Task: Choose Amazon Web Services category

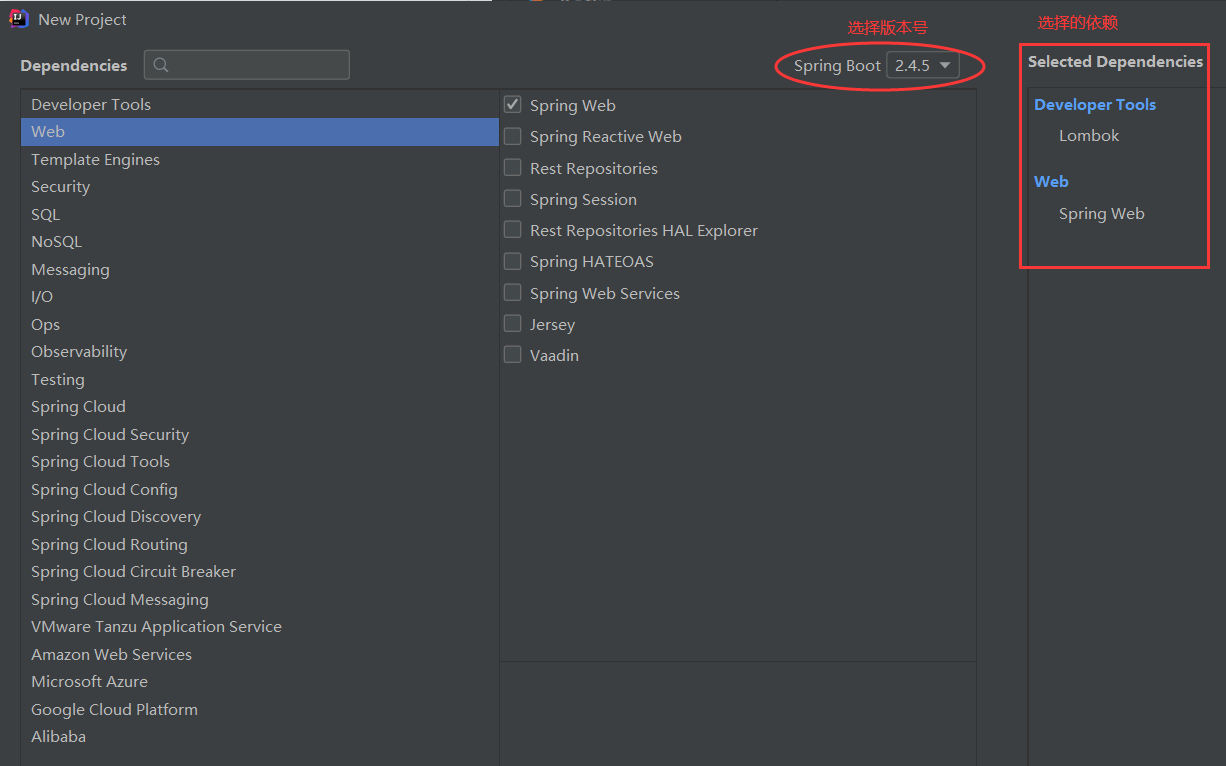Action: (259, 654)
